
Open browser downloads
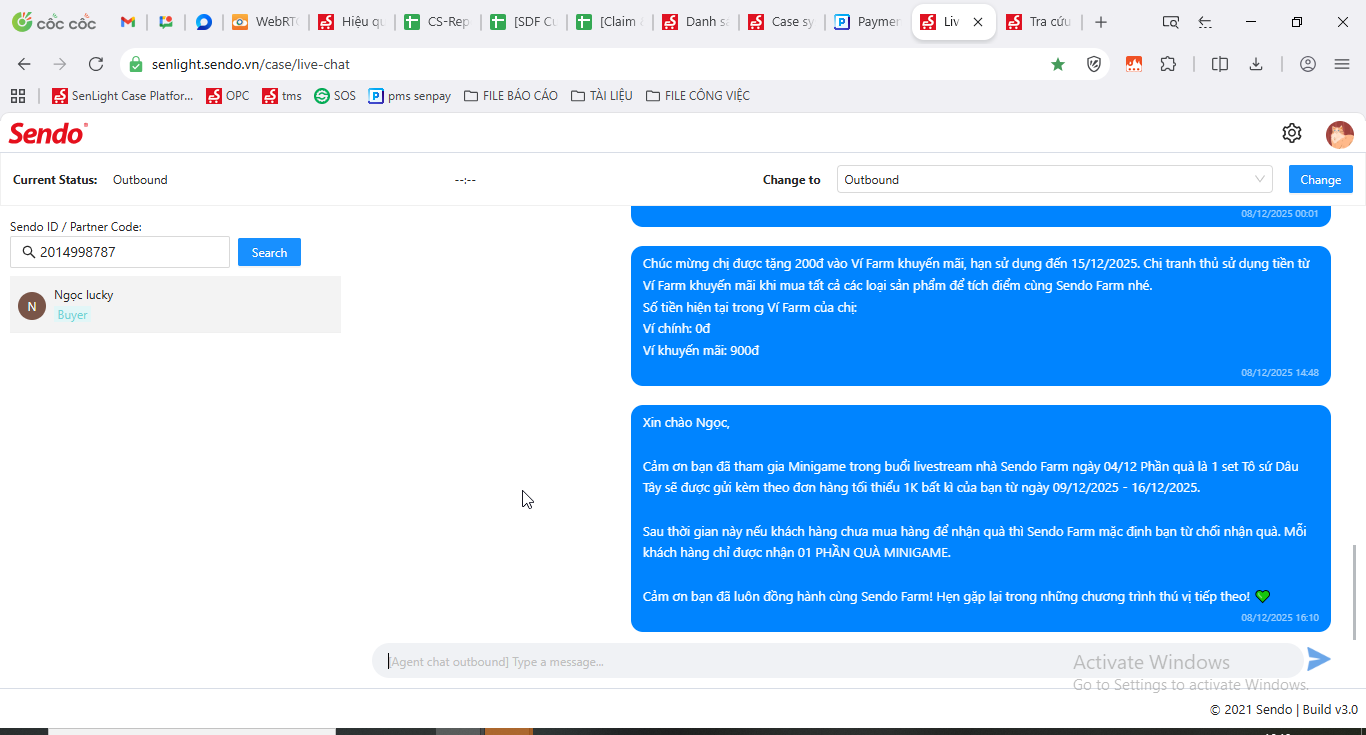pos(1256,64)
